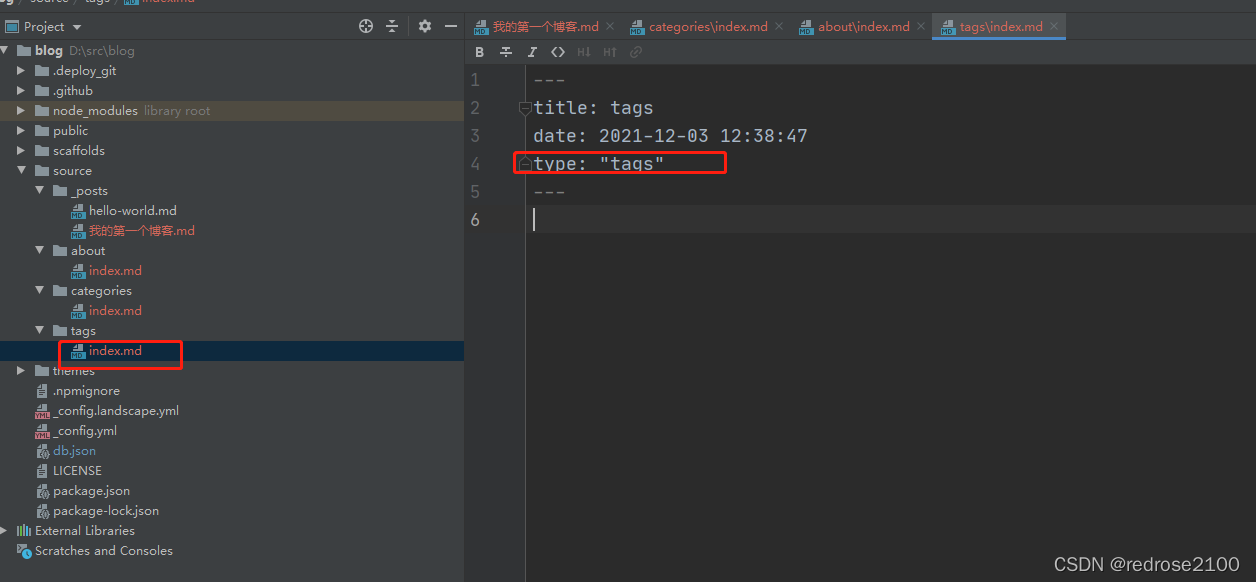Image resolution: width=1256 pixels, height=582 pixels.
Task: Click the LICENSE file icon
Action: point(42,471)
